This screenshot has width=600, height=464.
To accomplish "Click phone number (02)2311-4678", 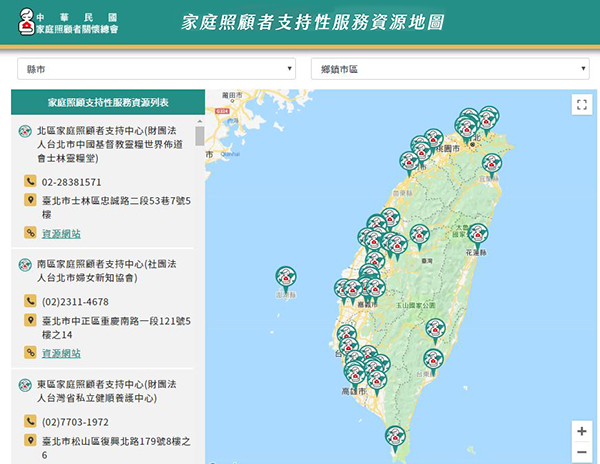I will click(x=75, y=301).
